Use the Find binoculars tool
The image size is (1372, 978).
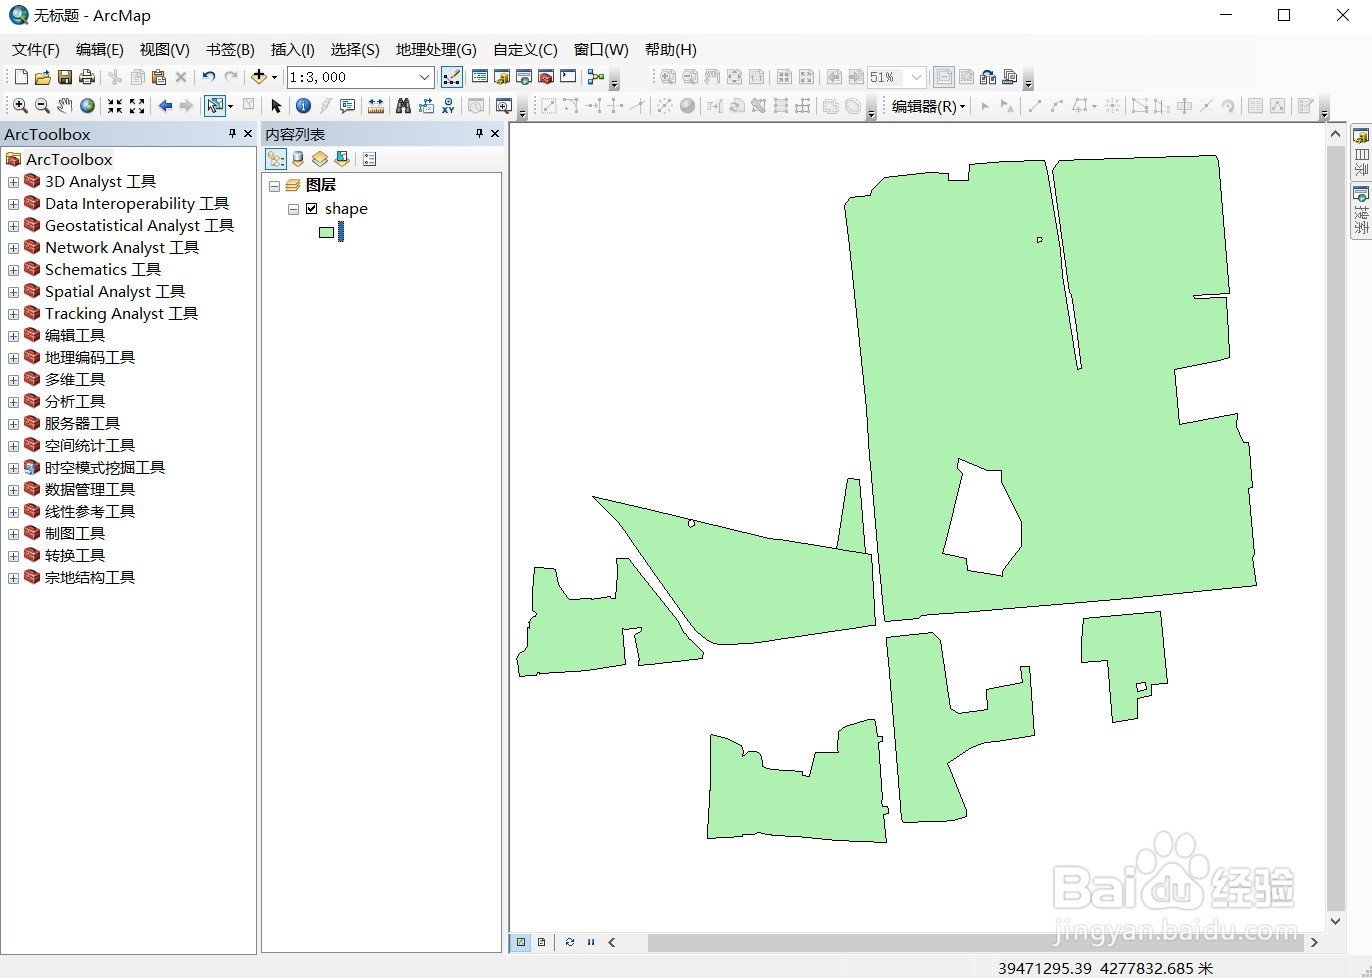point(404,105)
